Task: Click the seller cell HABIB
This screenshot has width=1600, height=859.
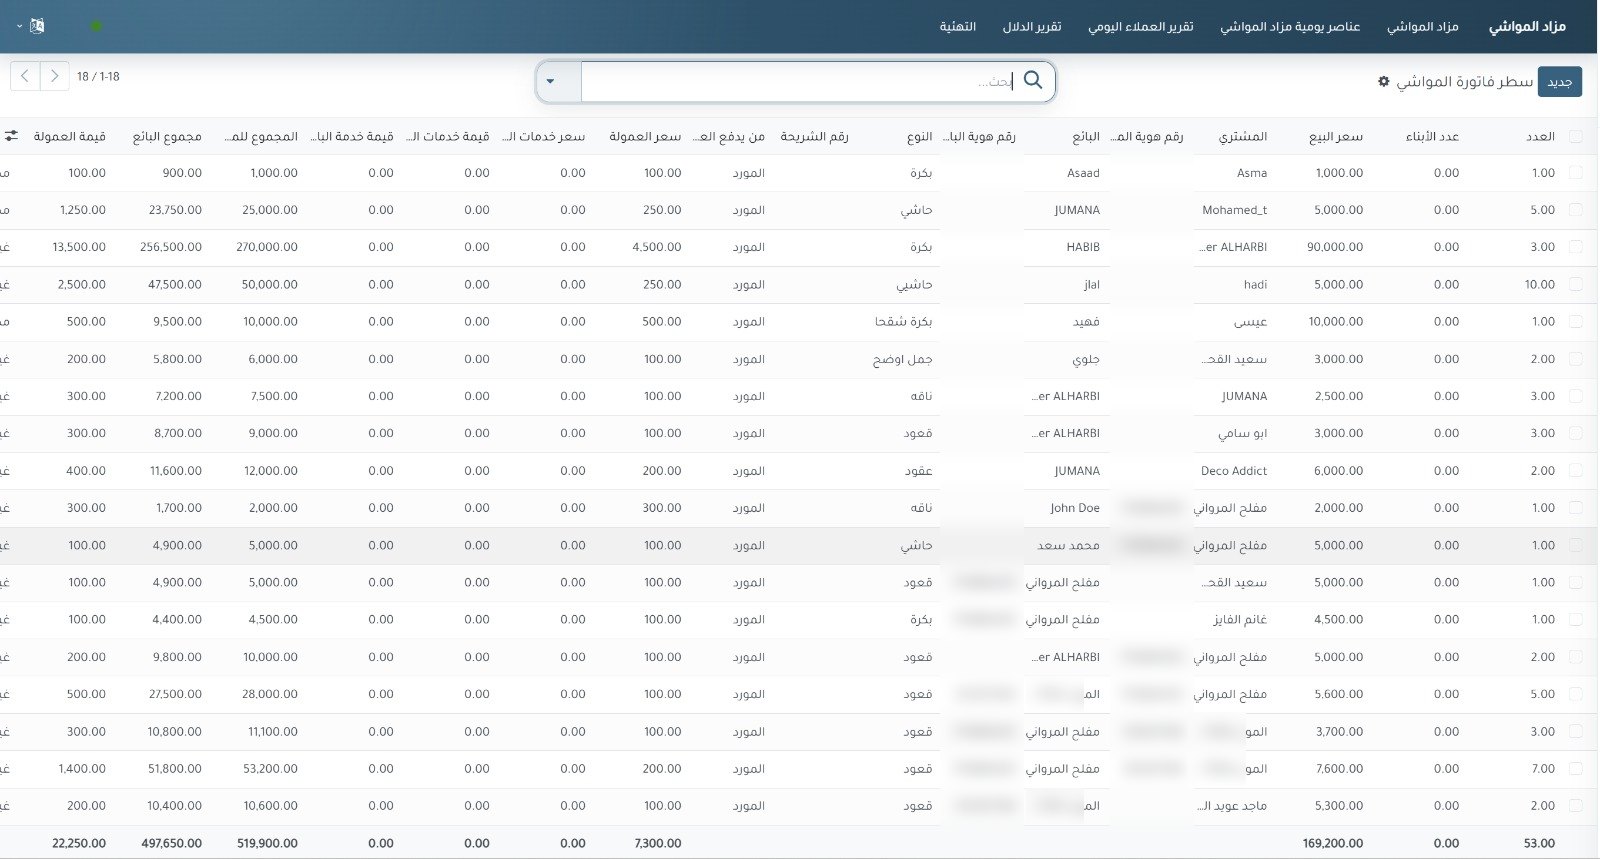Action: 1083,247
